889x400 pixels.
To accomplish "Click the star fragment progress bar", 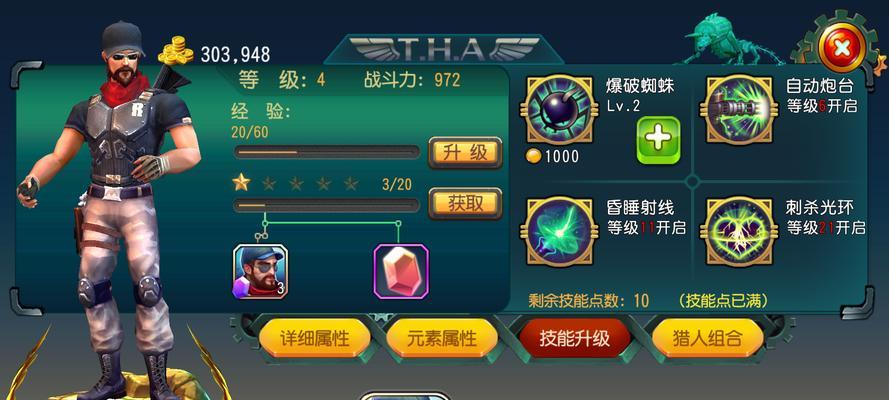I will [327, 205].
